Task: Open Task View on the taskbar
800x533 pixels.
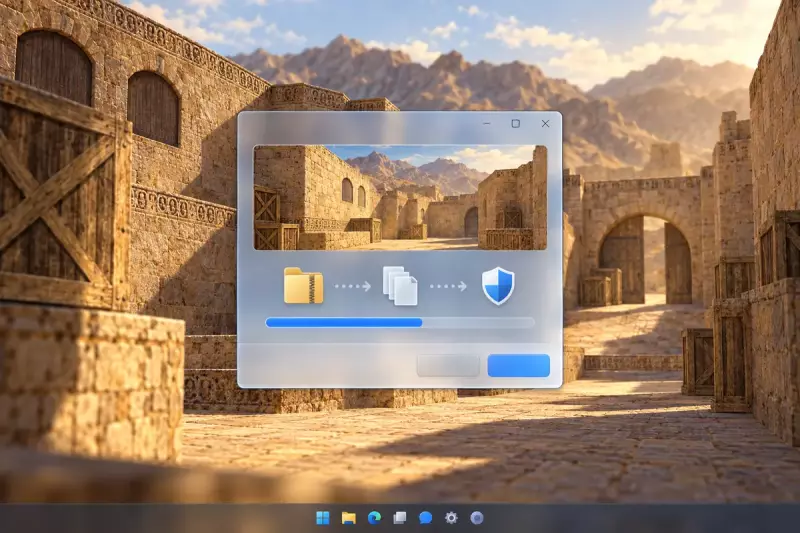Action: (400, 518)
